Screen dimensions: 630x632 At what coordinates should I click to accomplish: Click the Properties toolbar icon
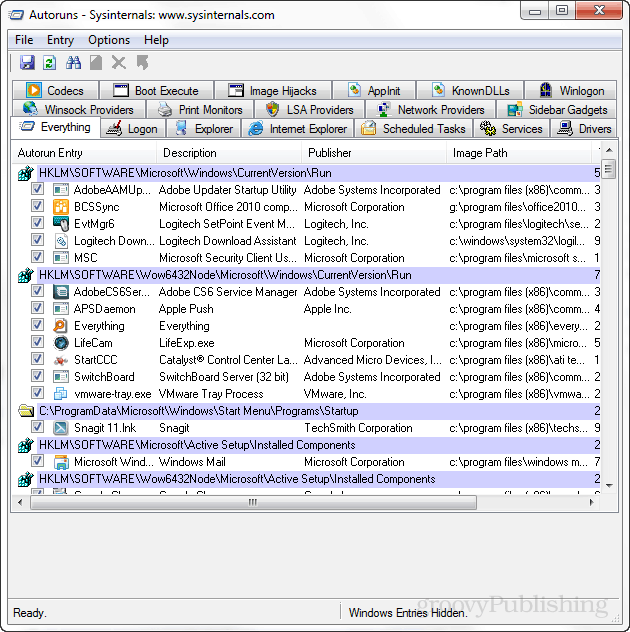(96, 63)
